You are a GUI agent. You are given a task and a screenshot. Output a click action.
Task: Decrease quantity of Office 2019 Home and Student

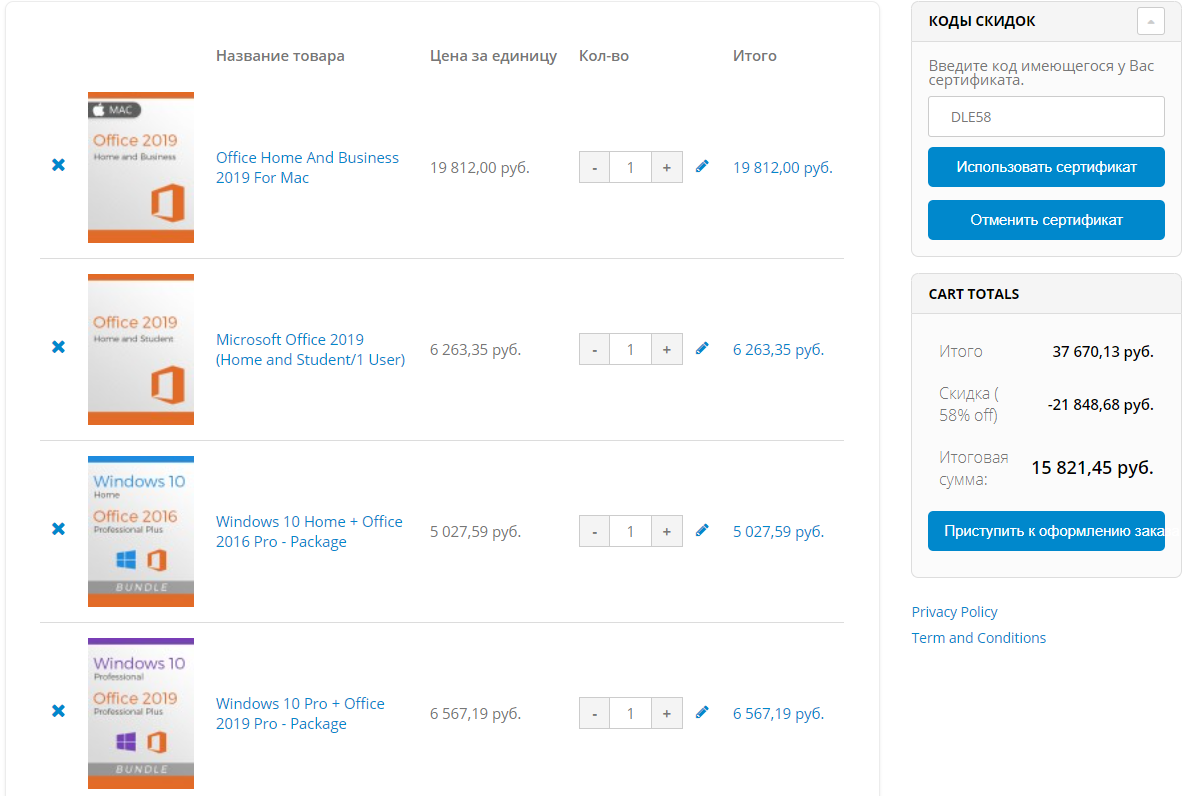click(x=594, y=350)
